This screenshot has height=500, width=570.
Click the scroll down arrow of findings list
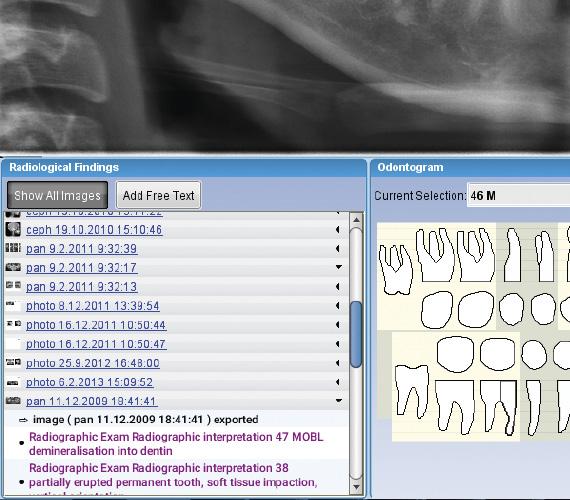coord(356,487)
